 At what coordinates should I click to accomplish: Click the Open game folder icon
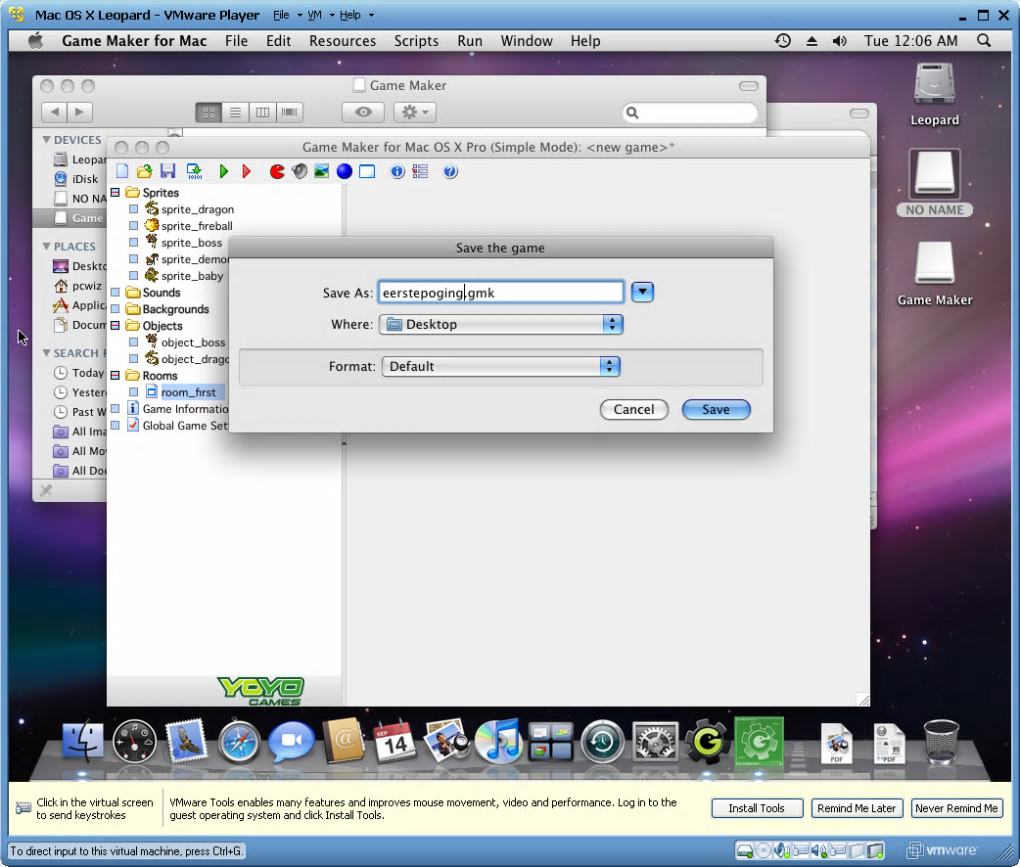144,171
